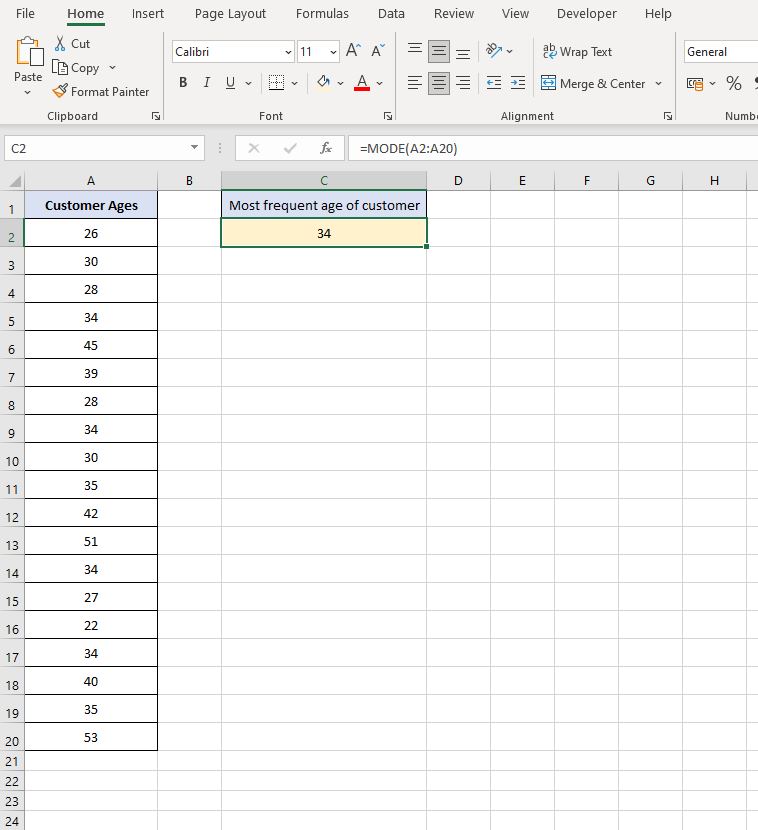The height and width of the screenshot is (830, 758).
Task: Open the Font settings dialog launcher
Action: pos(388,116)
